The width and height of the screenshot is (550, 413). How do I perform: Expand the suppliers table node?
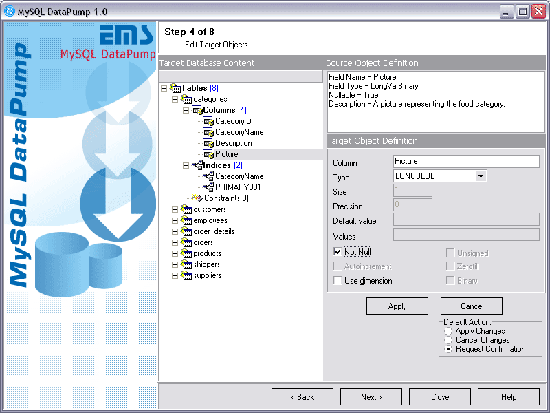175,275
